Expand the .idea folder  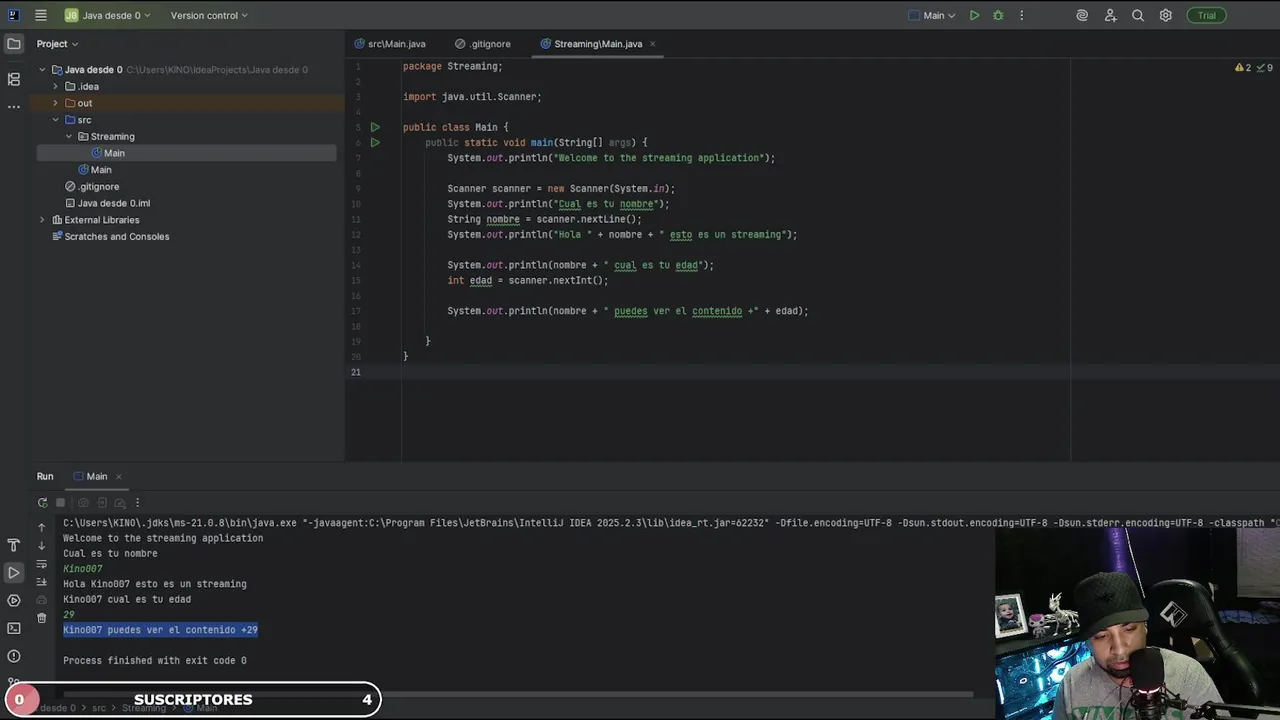56,86
